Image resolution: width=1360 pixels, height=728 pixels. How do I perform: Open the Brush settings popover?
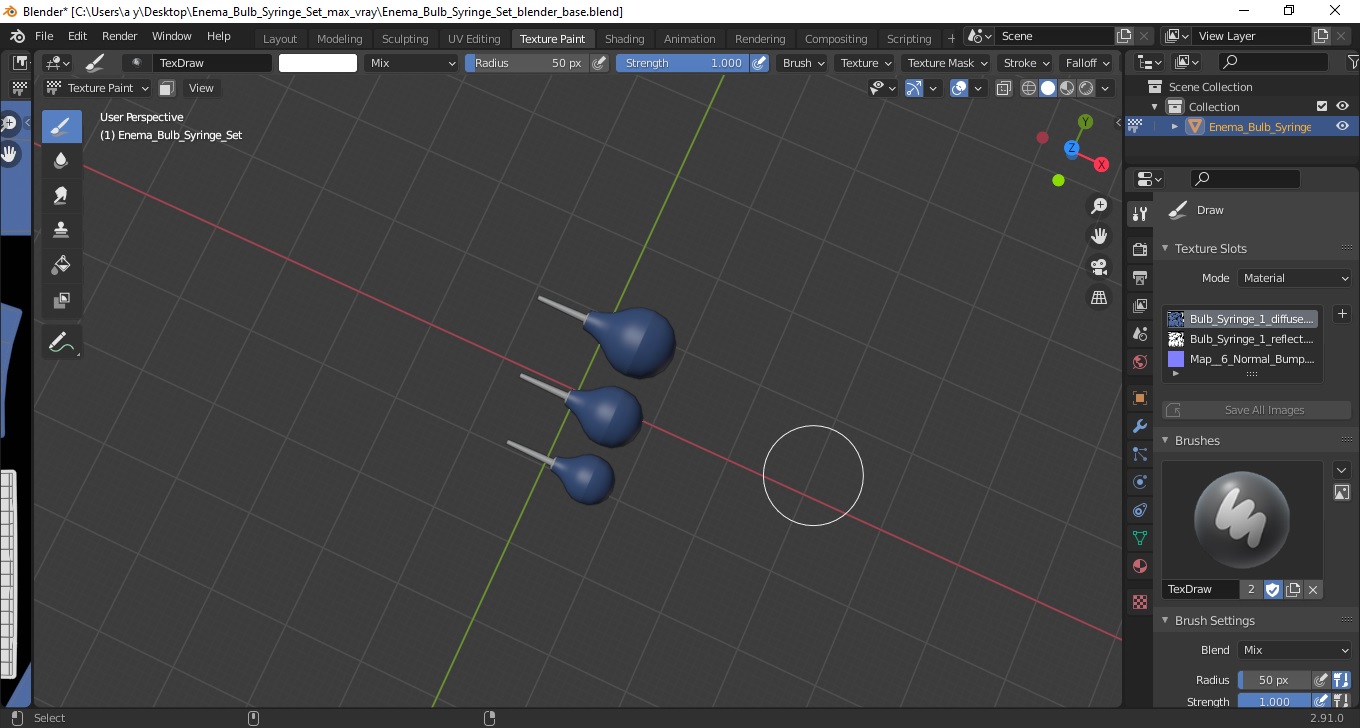pos(803,63)
